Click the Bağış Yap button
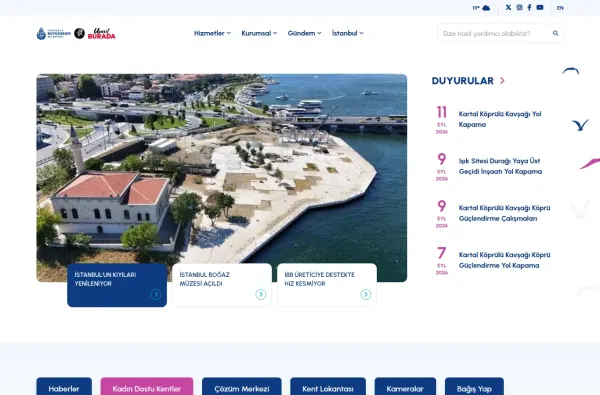 tap(474, 387)
